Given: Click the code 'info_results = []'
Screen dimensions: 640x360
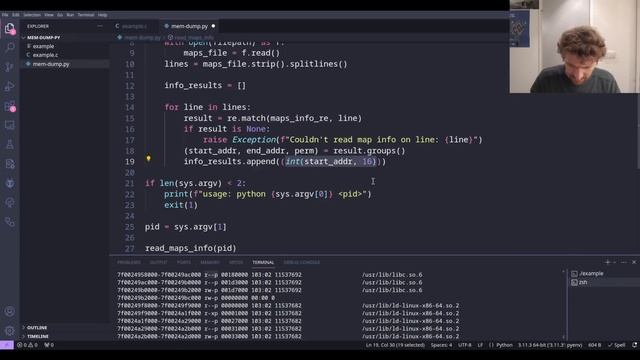Looking at the screenshot, I should [205, 85].
